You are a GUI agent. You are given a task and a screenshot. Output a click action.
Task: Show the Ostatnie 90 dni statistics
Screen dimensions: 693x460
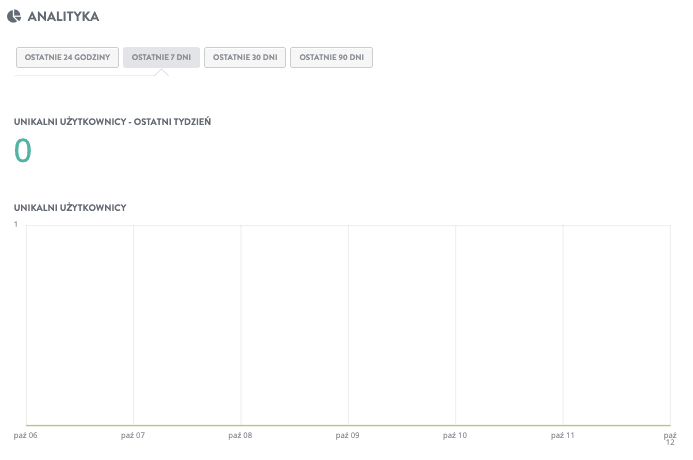click(331, 57)
